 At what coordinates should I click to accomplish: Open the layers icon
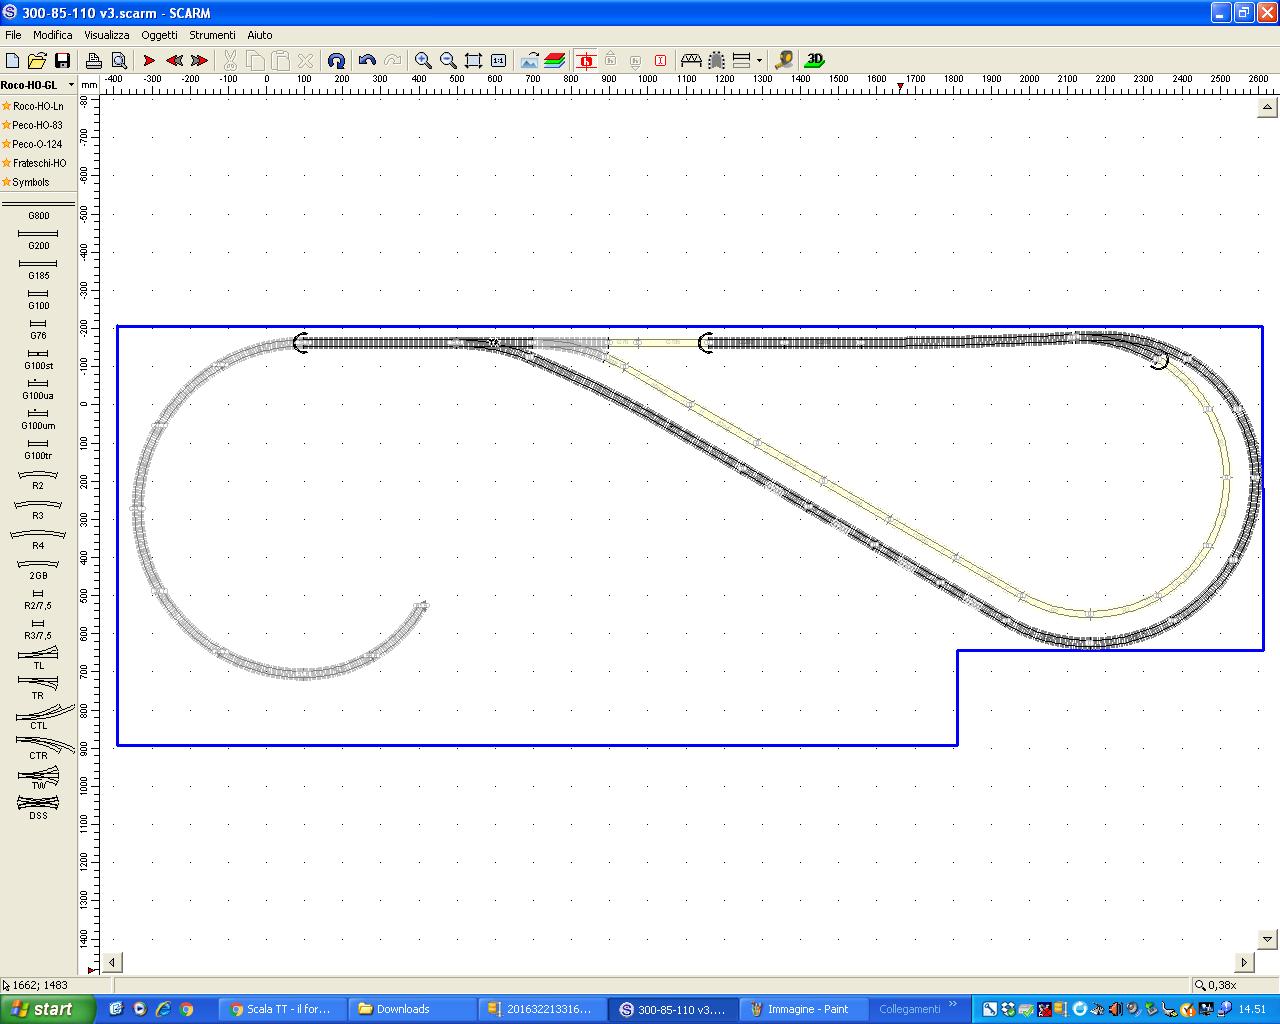(x=554, y=60)
